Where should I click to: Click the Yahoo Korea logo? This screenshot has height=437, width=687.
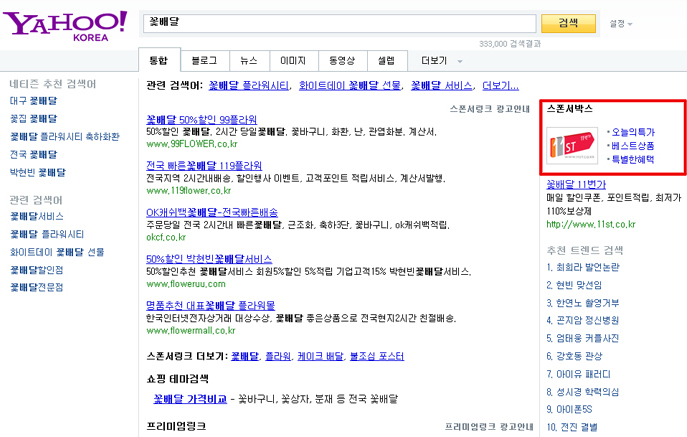(x=65, y=26)
